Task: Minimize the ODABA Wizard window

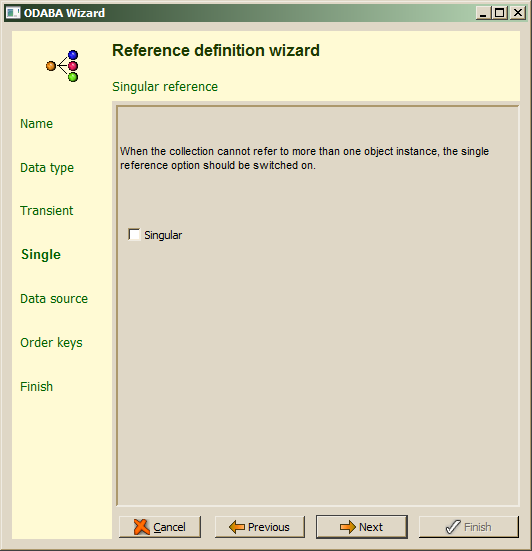Action: click(x=483, y=13)
